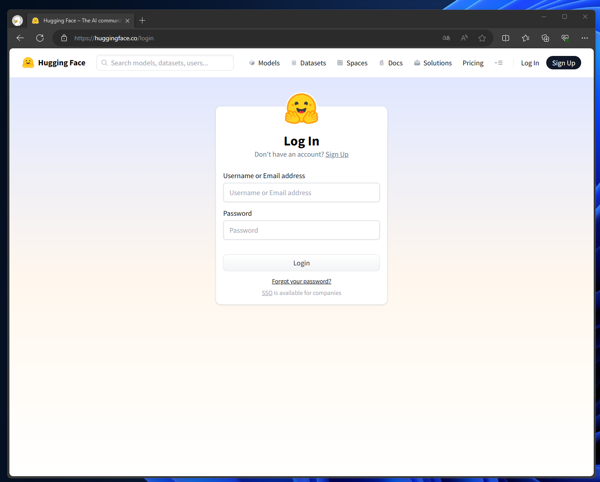The height and width of the screenshot is (482, 600).
Task: Open the Datasets page
Action: [308, 63]
